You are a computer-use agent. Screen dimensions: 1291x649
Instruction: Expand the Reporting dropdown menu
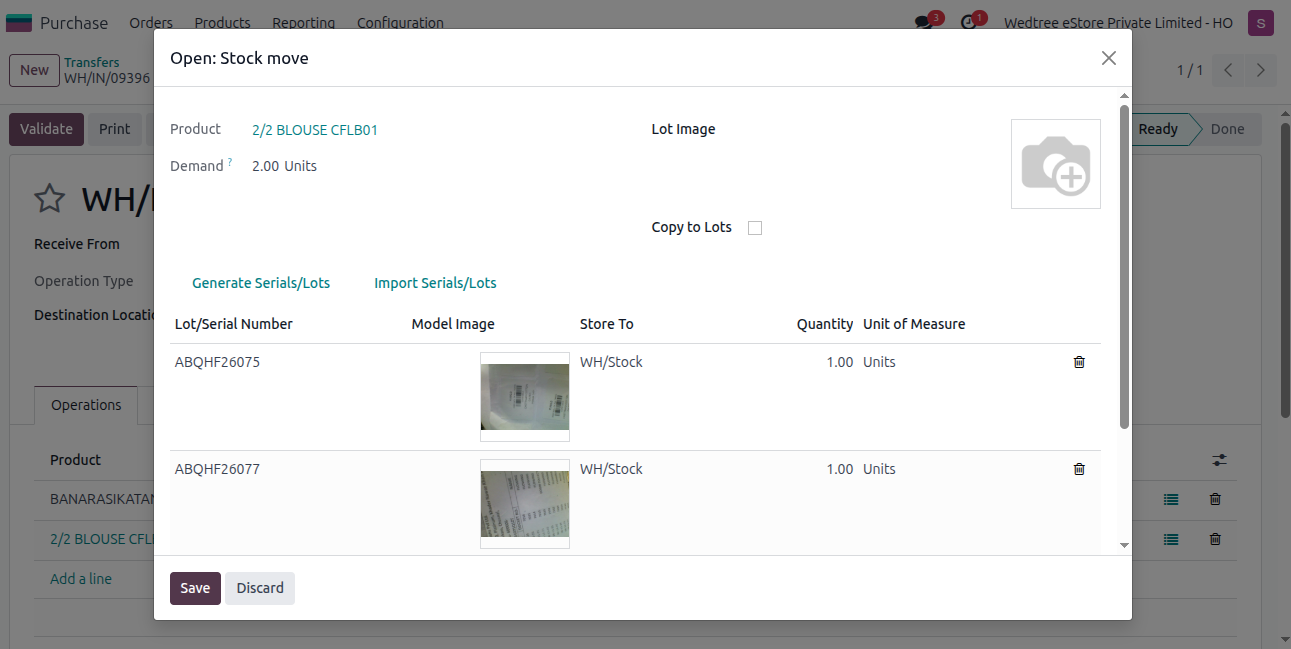303,22
